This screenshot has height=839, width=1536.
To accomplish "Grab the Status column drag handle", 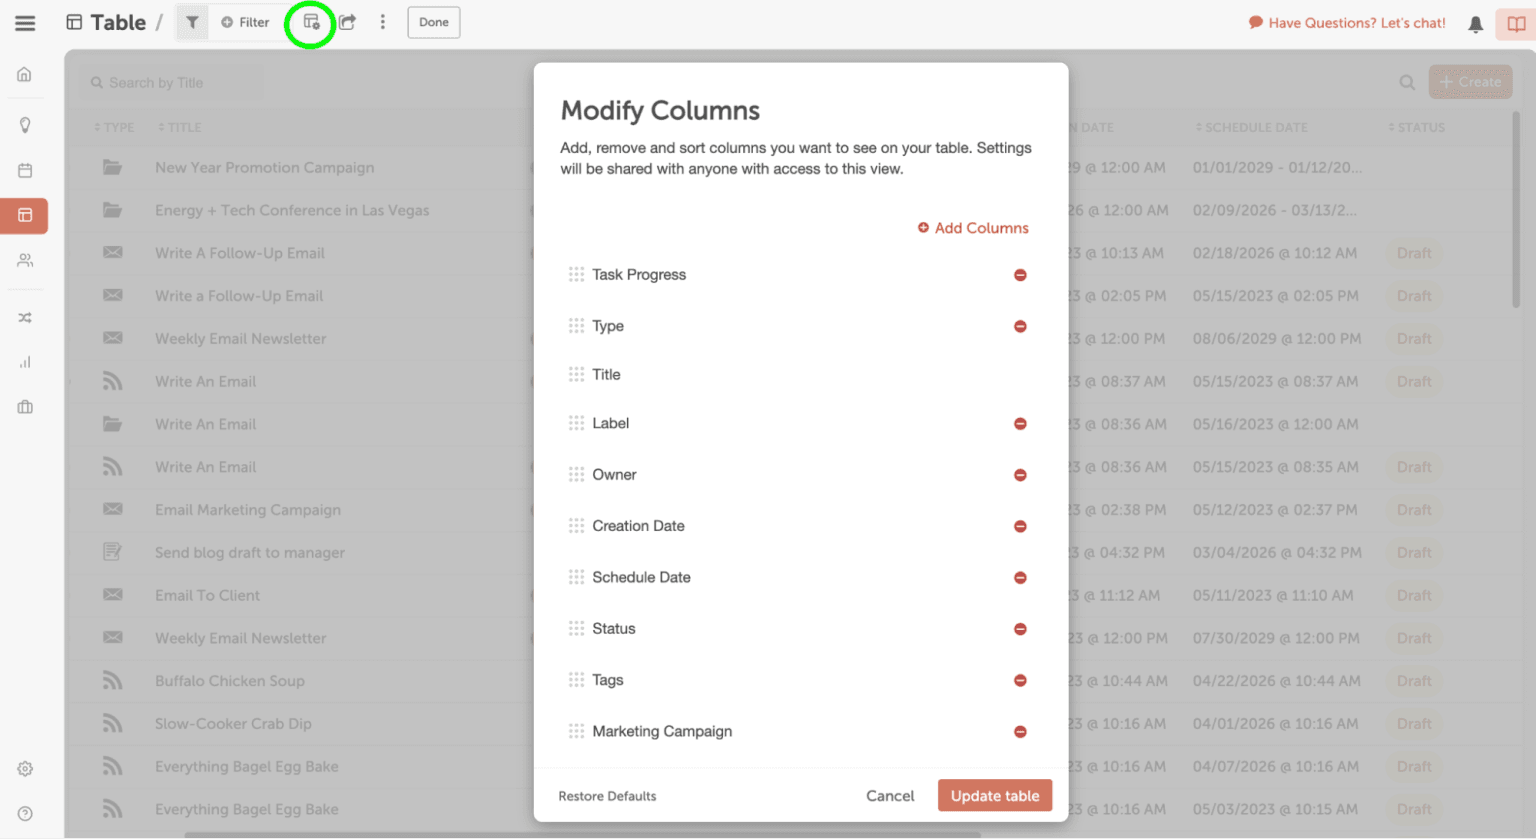I will tap(576, 629).
